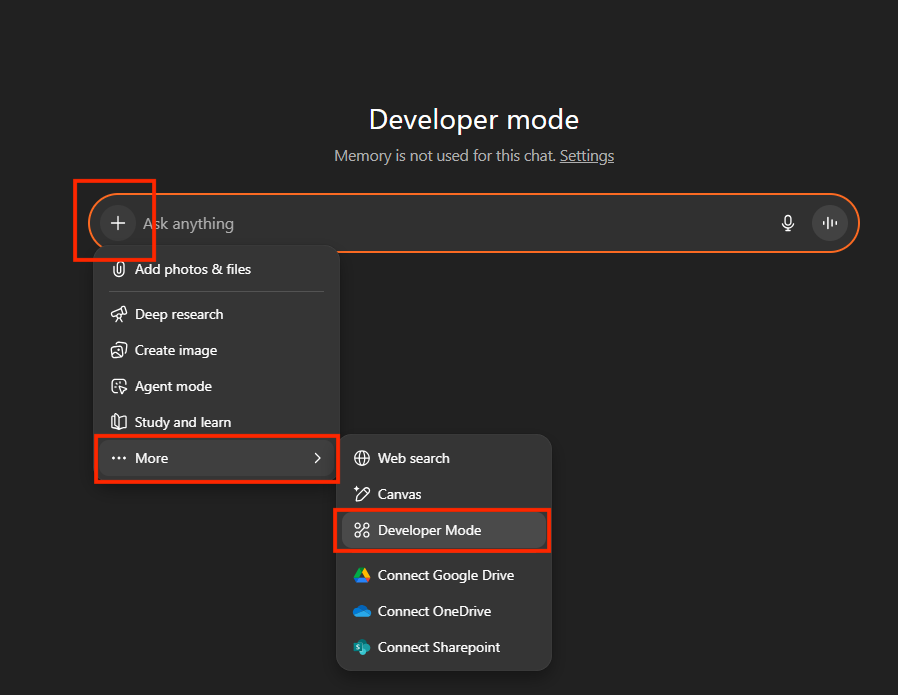Expand the More submenu chevron arrow
The image size is (898, 695).
tap(317, 458)
